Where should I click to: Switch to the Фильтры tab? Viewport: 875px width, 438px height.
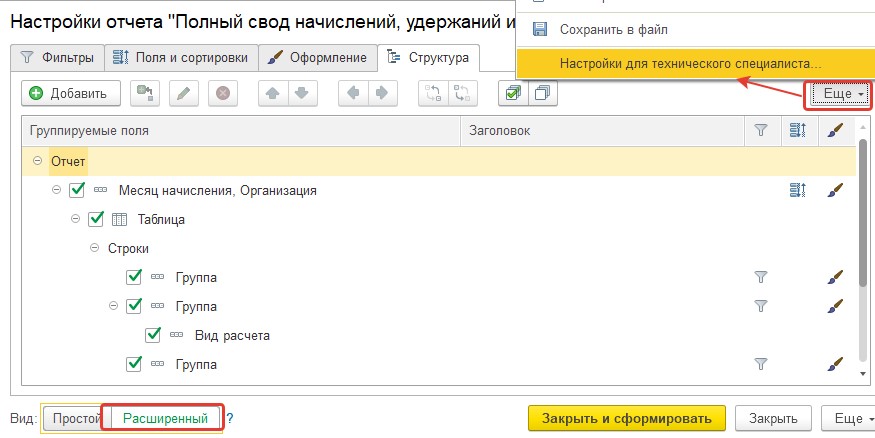(x=57, y=57)
